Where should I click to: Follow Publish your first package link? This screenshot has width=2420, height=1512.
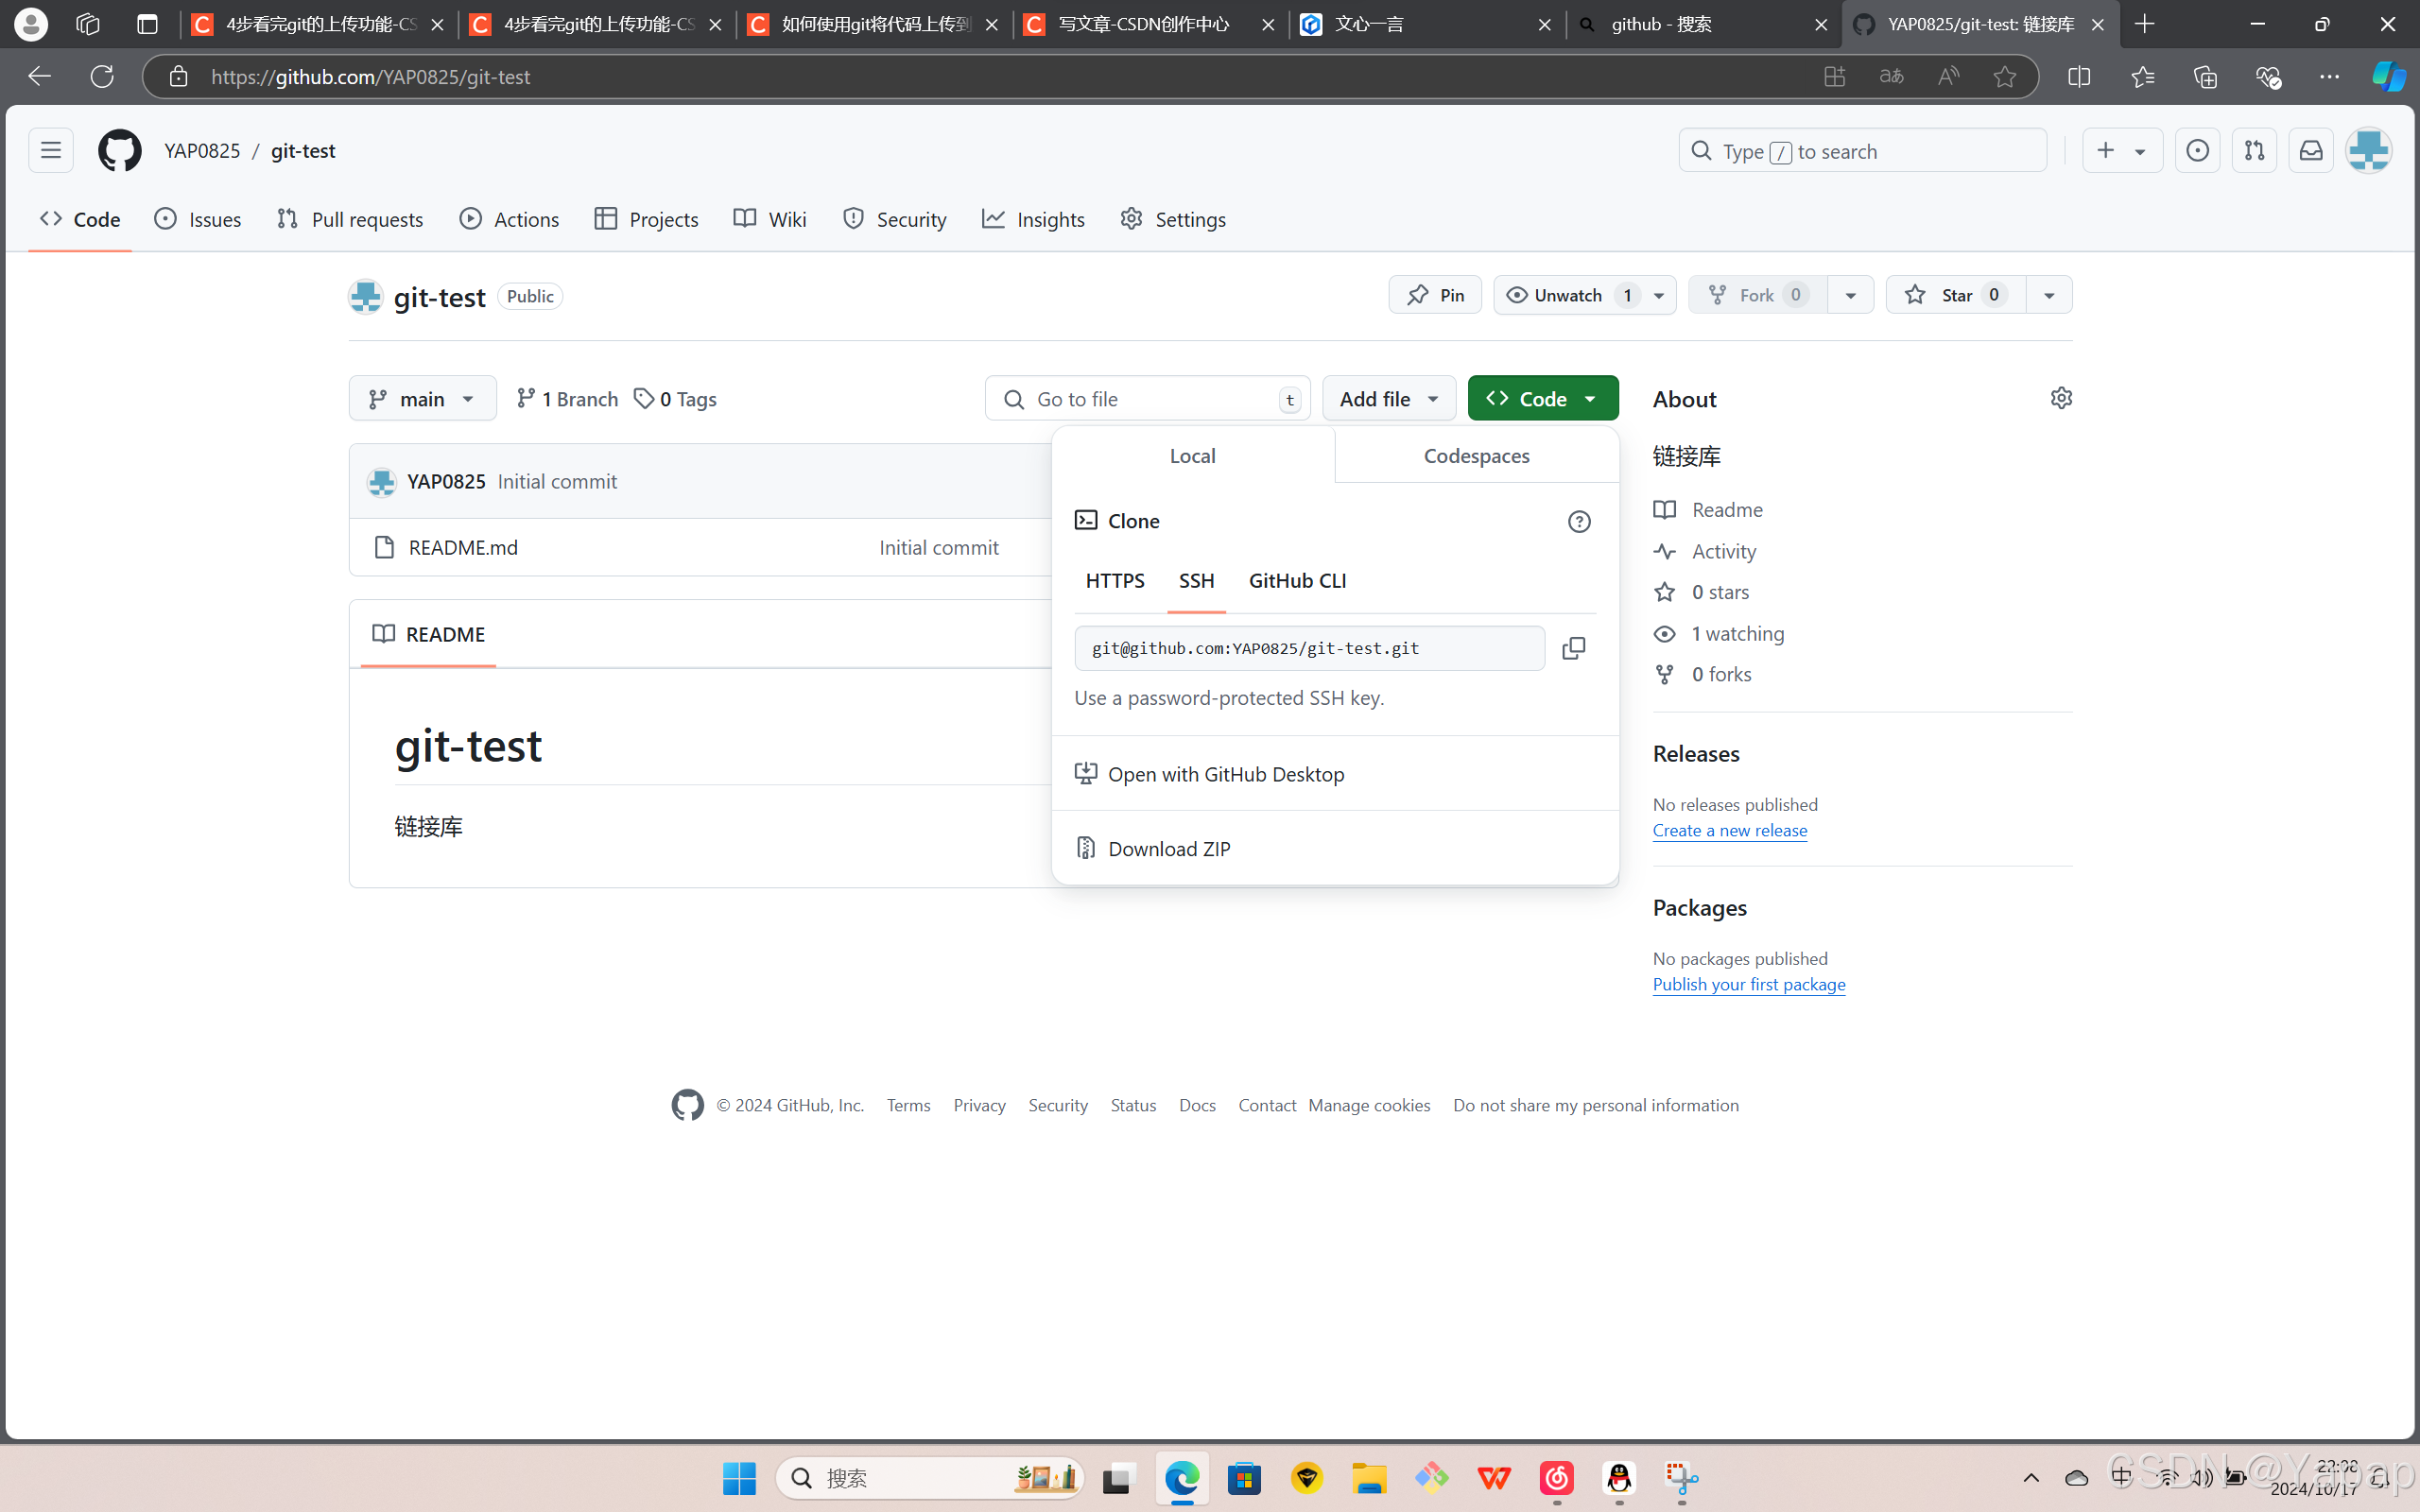click(1748, 984)
